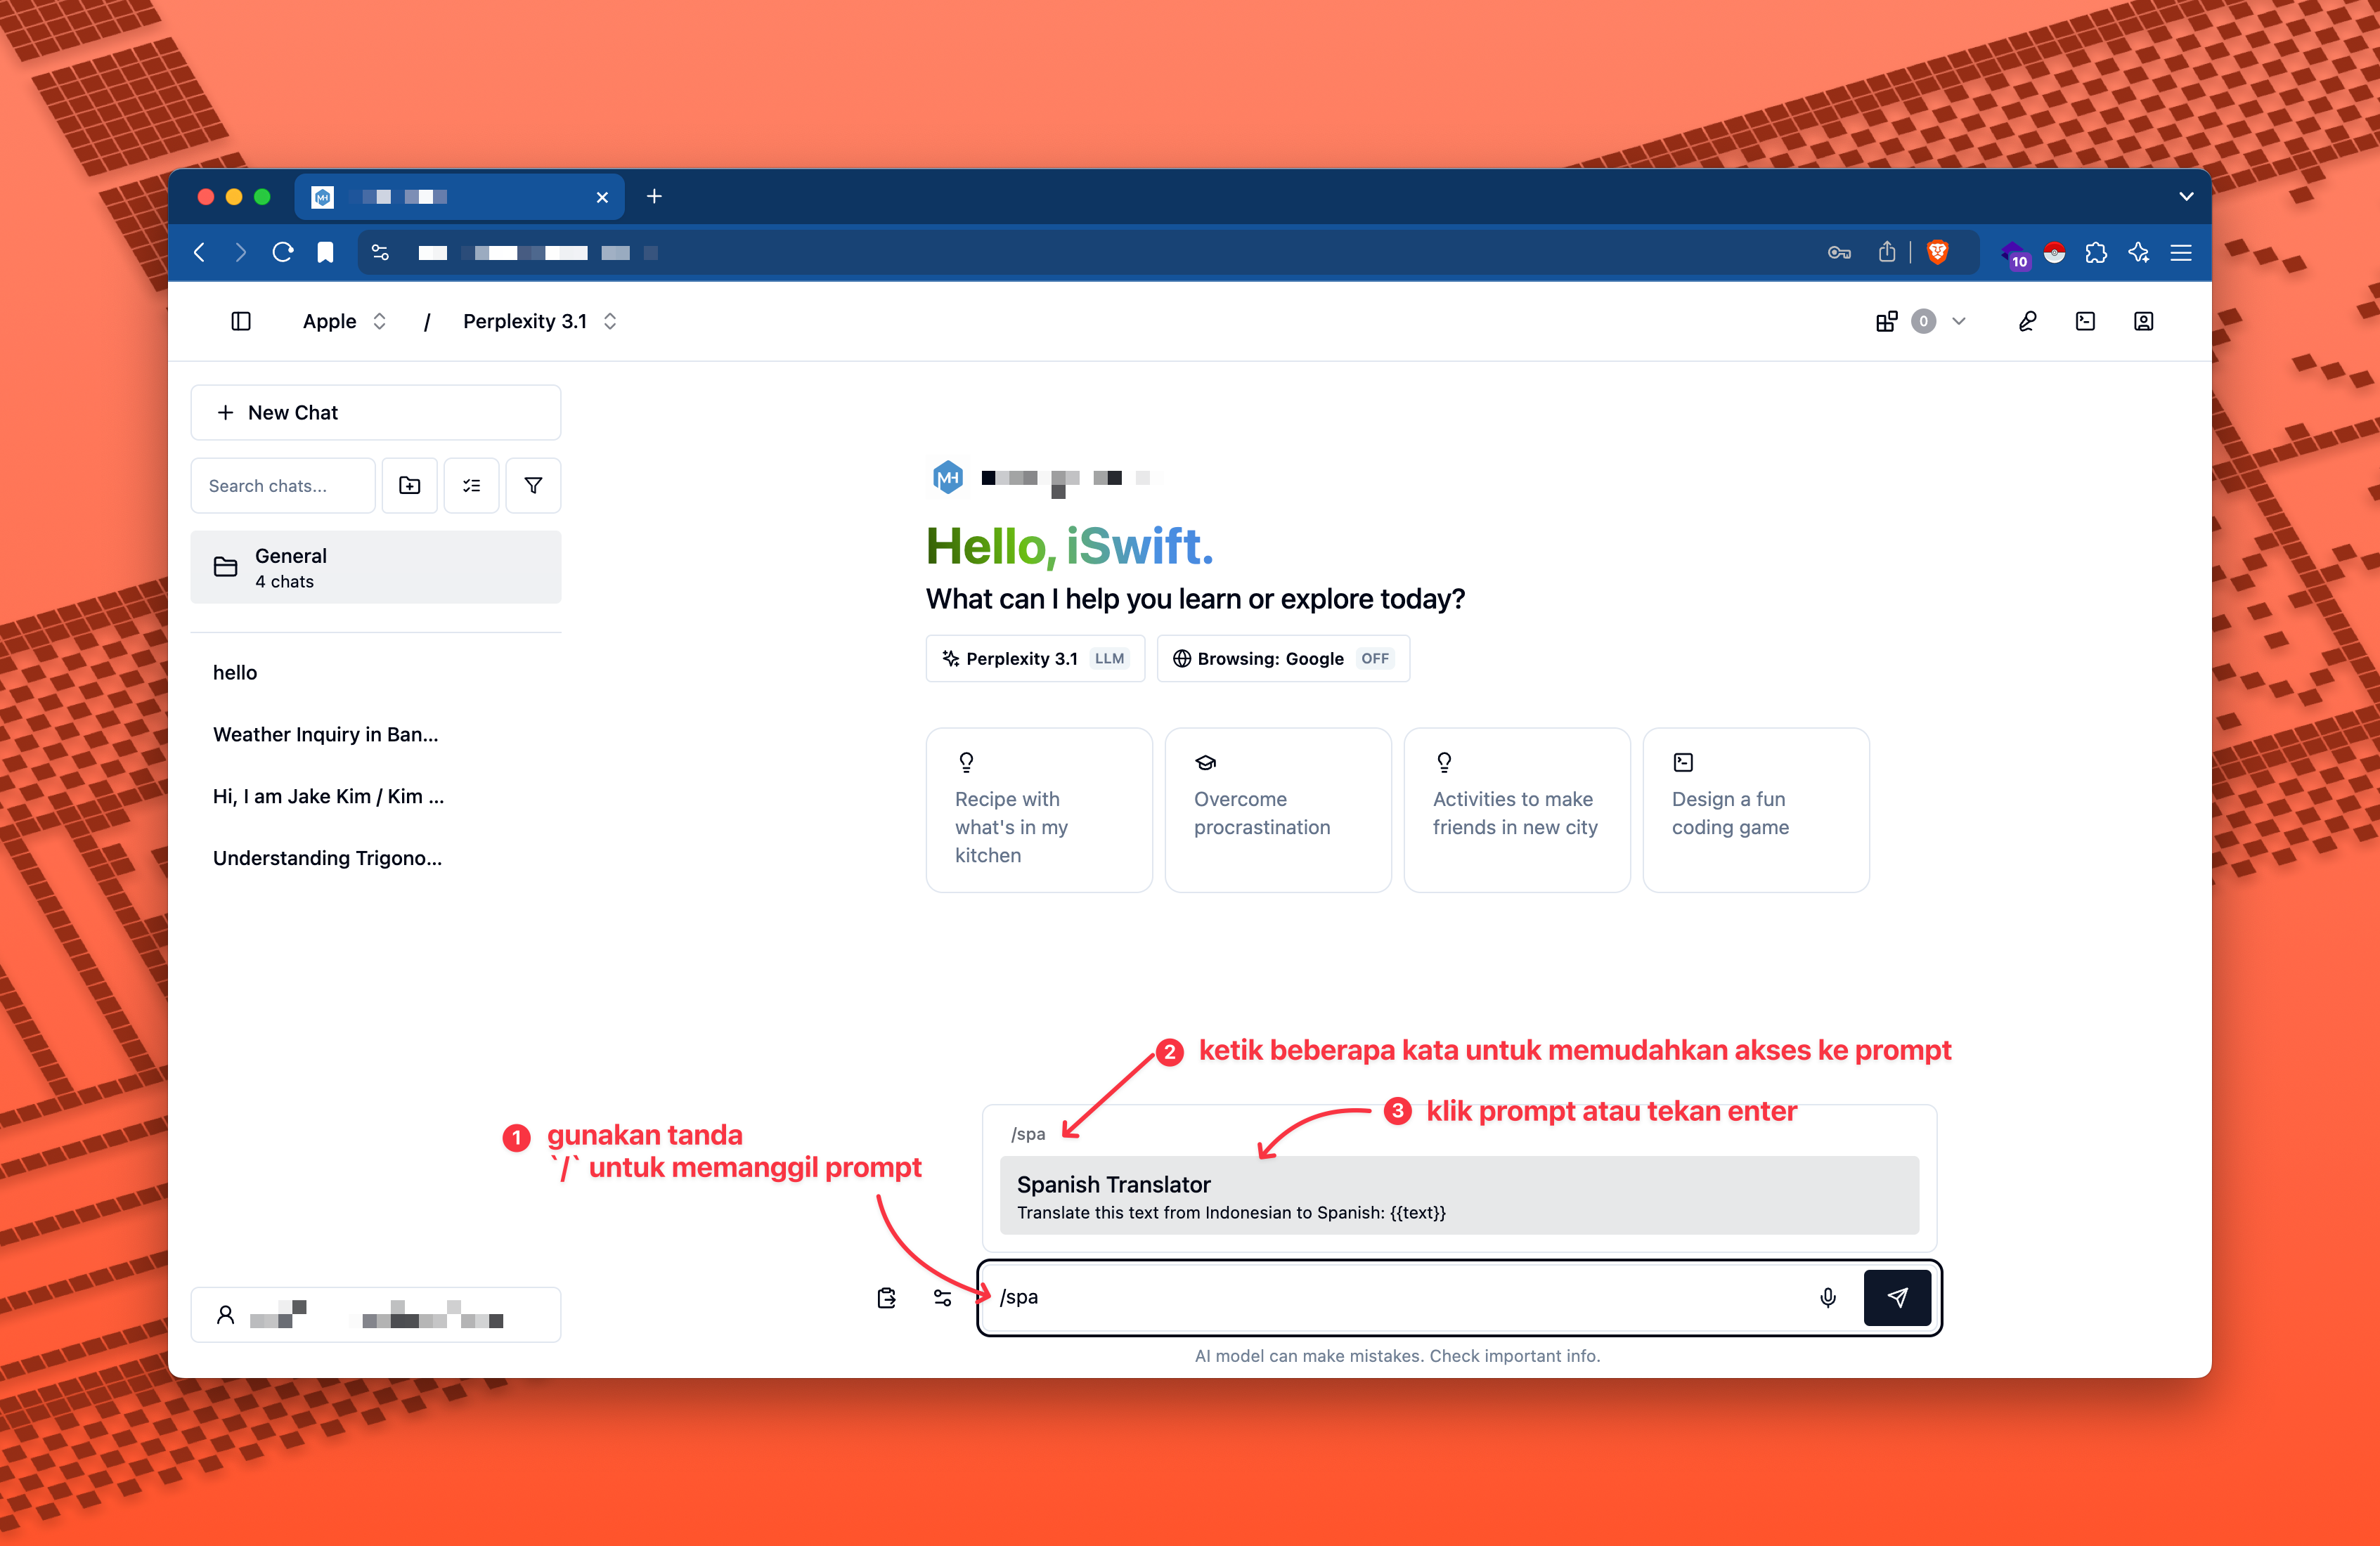The width and height of the screenshot is (2380, 1546).
Task: Toggle Browsing: Google OFF chip
Action: point(1283,658)
